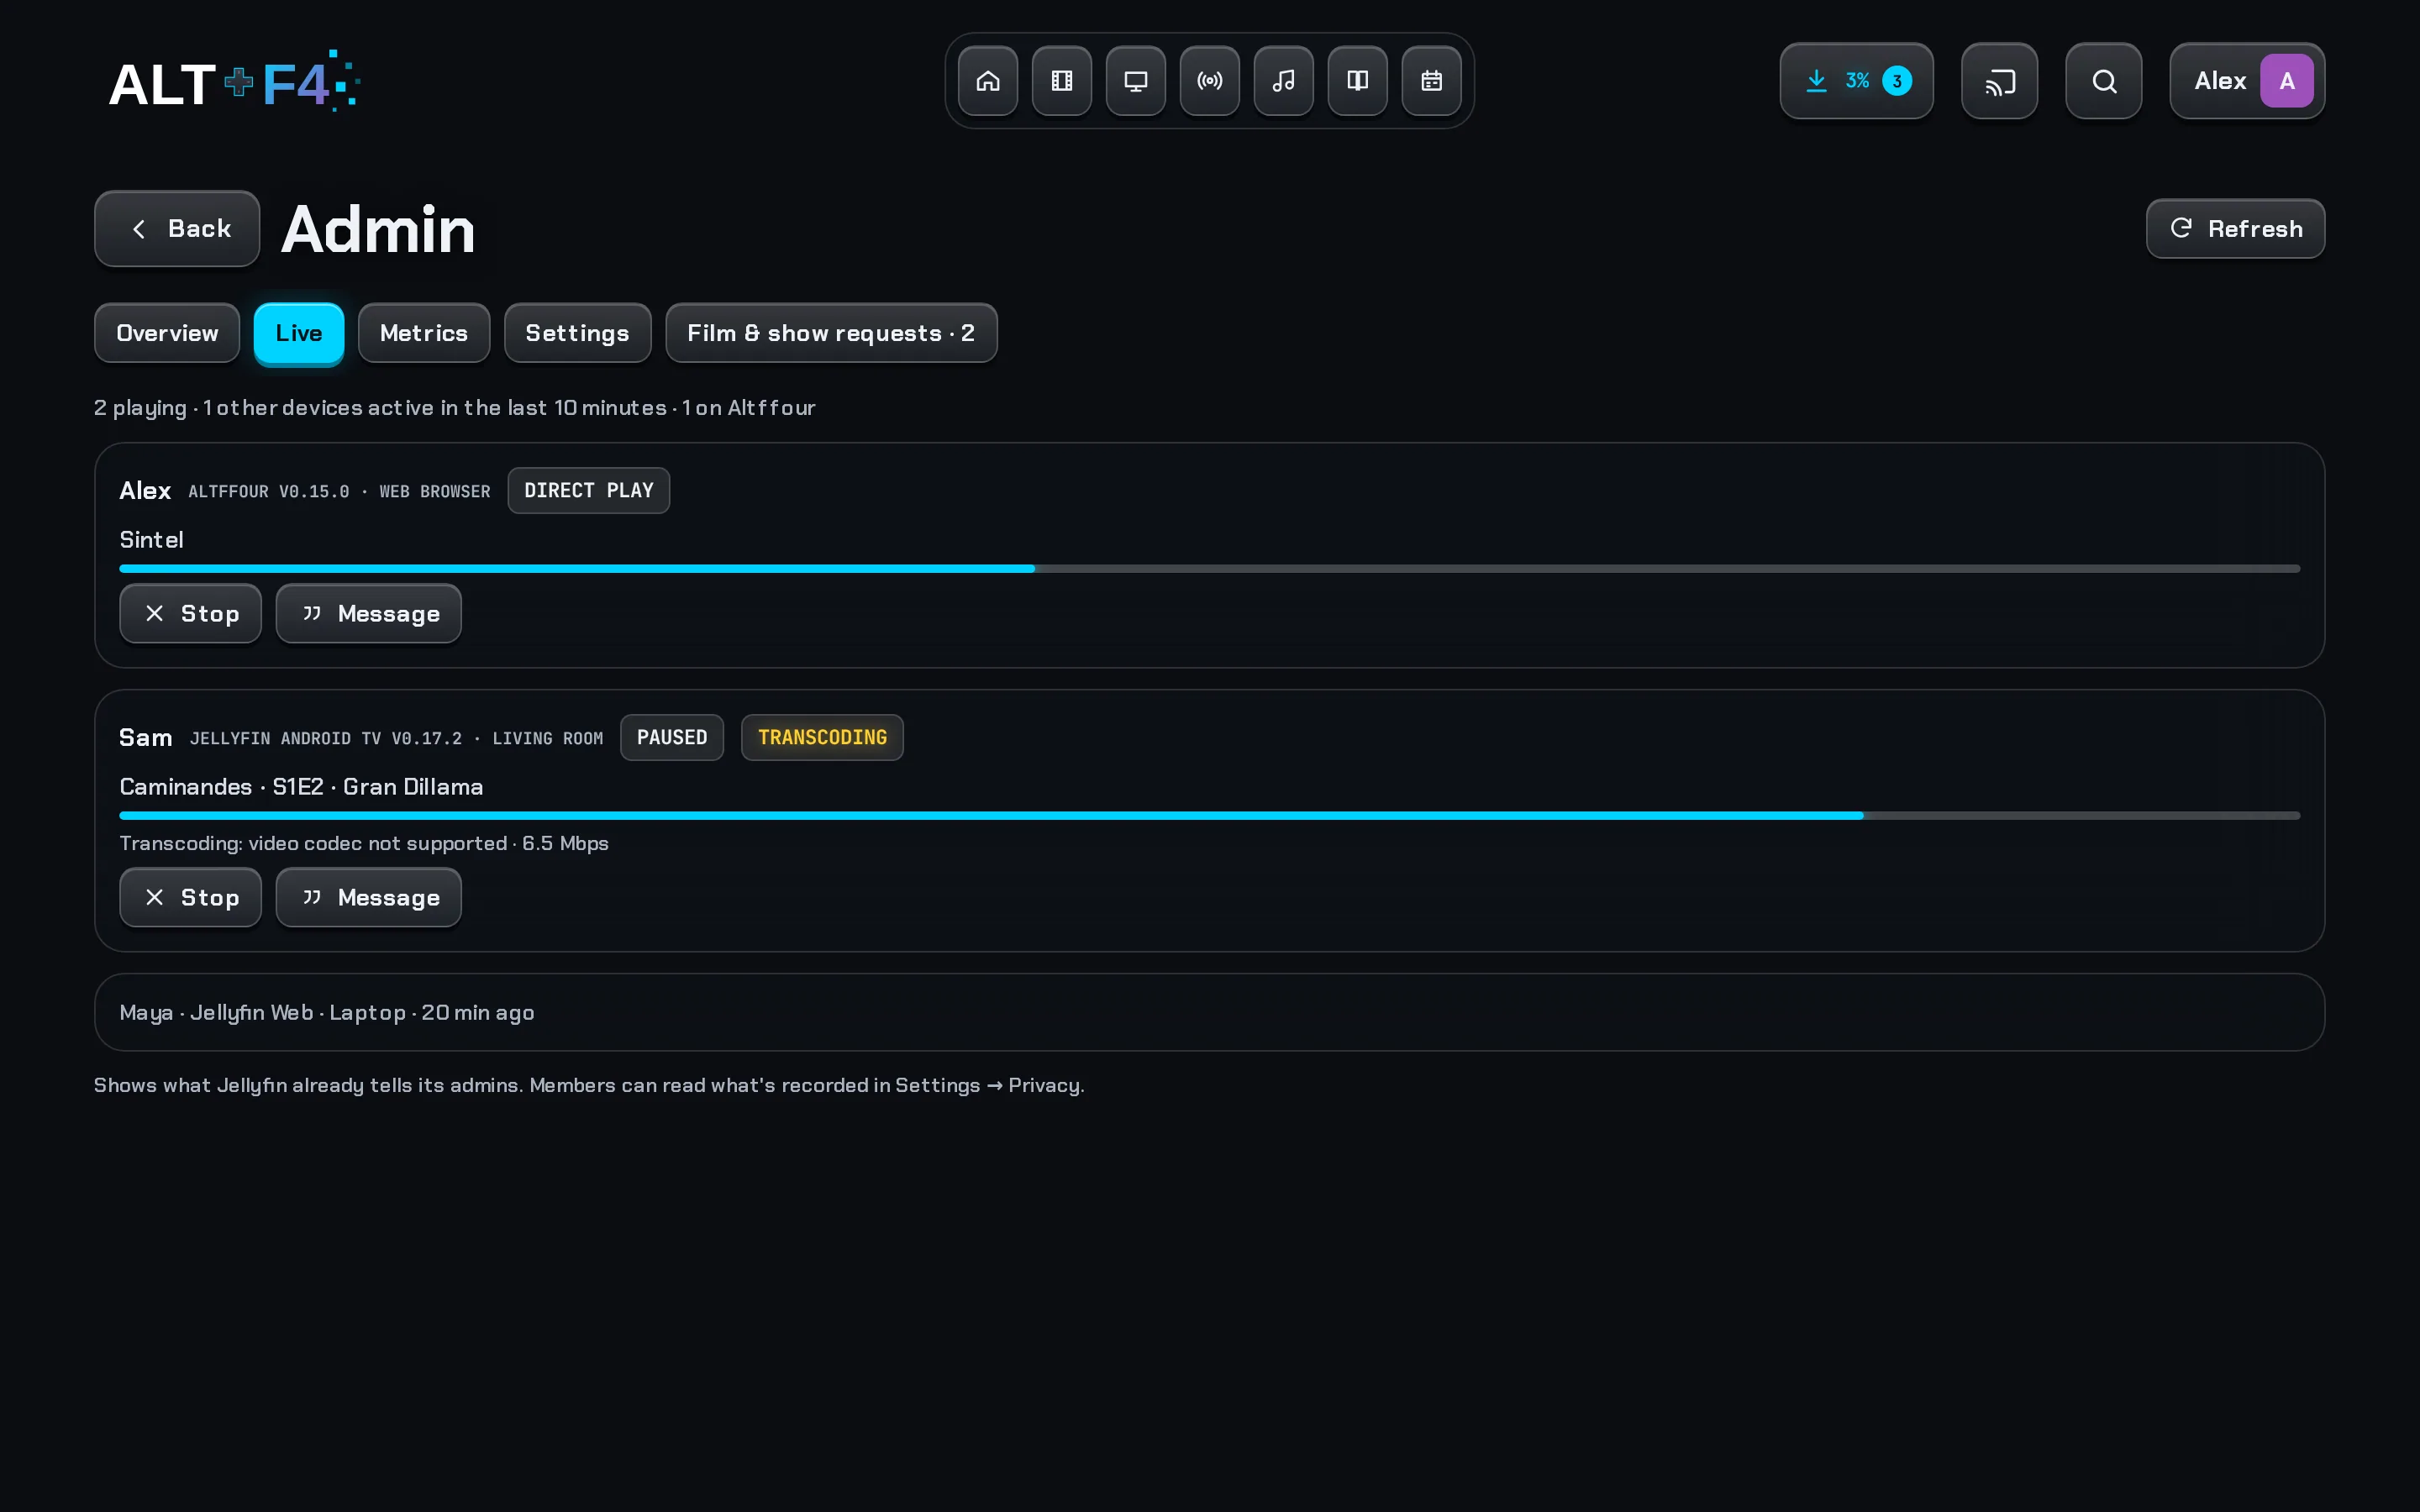Viewport: 2420px width, 1512px height.
Task: Click the '2 playing' summary line
Action: [454, 408]
